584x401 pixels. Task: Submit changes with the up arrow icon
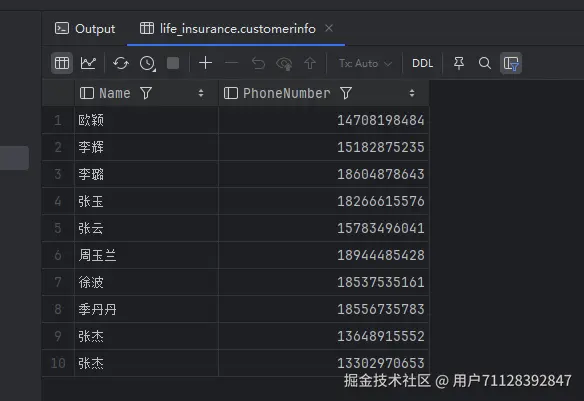click(310, 63)
